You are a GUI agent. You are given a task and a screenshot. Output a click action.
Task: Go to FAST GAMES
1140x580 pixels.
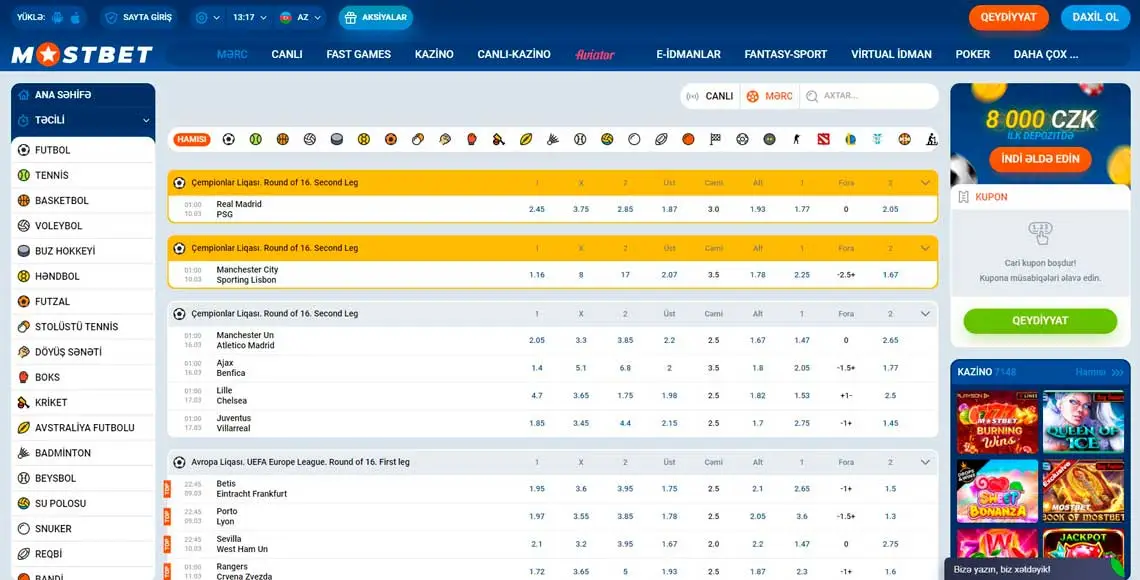[x=358, y=55]
